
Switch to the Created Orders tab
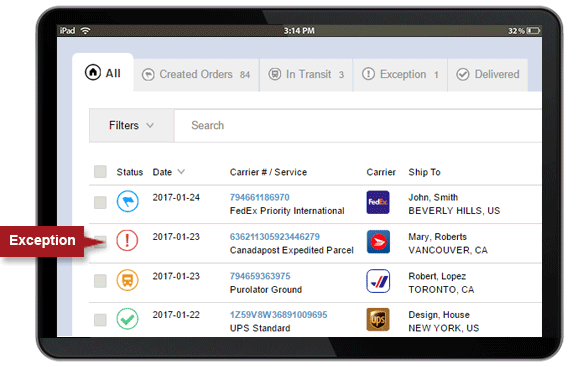[196, 75]
